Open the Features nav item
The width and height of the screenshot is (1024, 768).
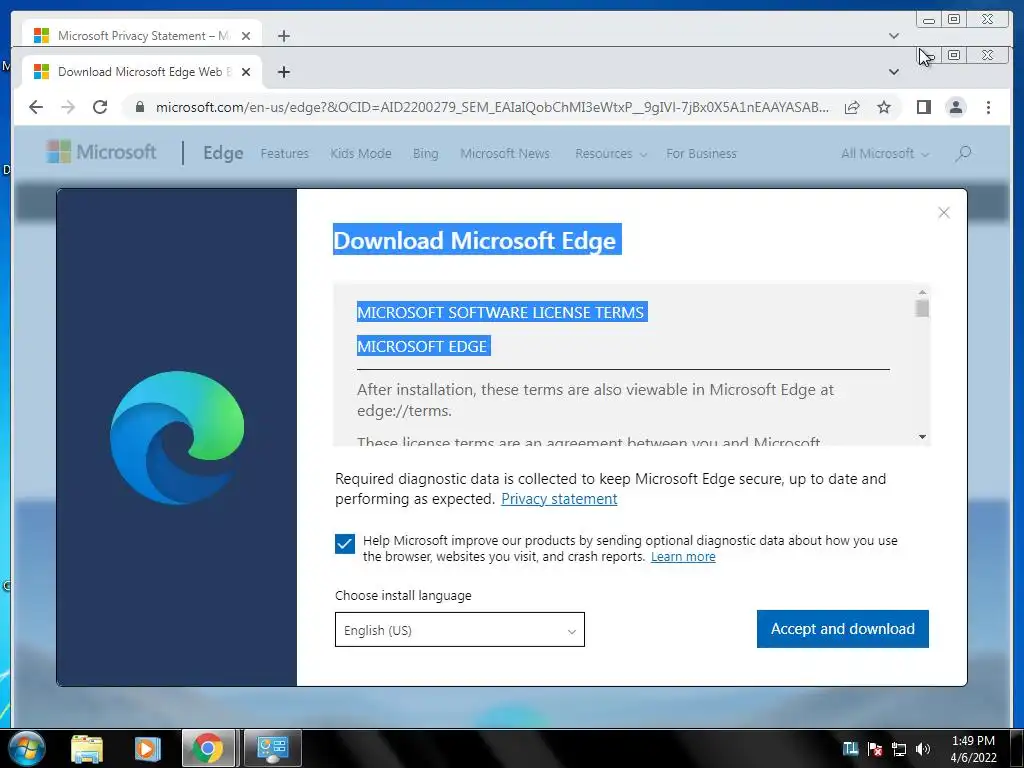click(x=284, y=153)
